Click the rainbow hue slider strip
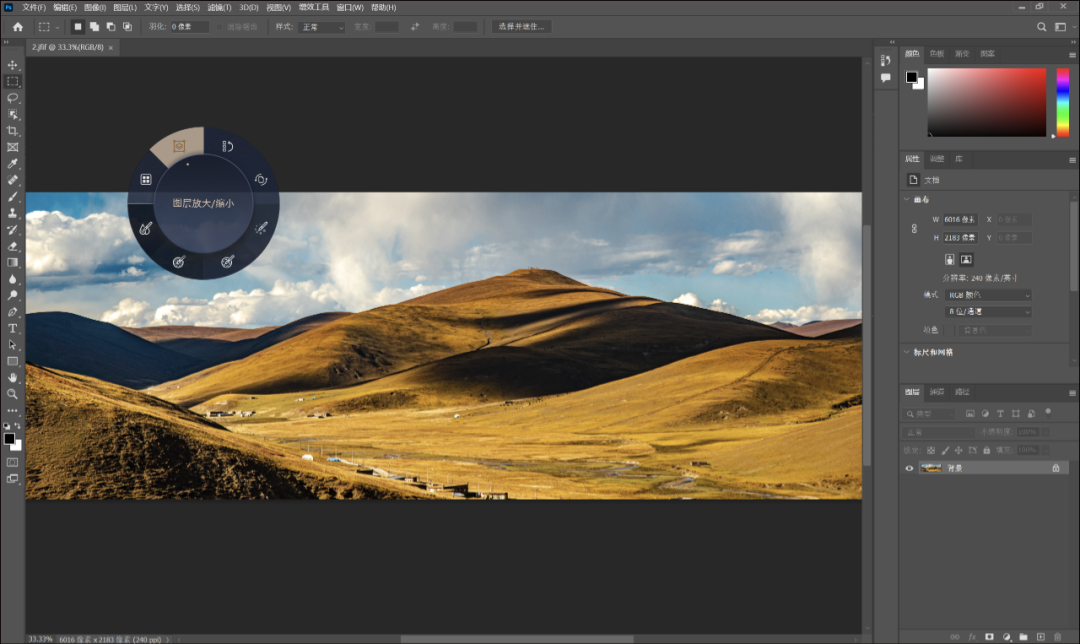 tap(1063, 101)
